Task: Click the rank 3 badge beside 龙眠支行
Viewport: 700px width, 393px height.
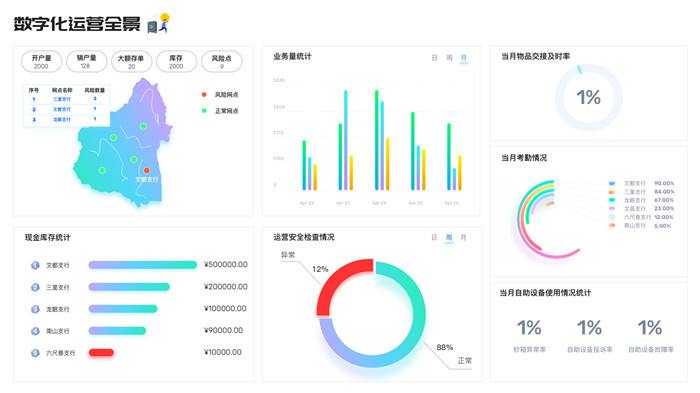Action: pos(35,309)
